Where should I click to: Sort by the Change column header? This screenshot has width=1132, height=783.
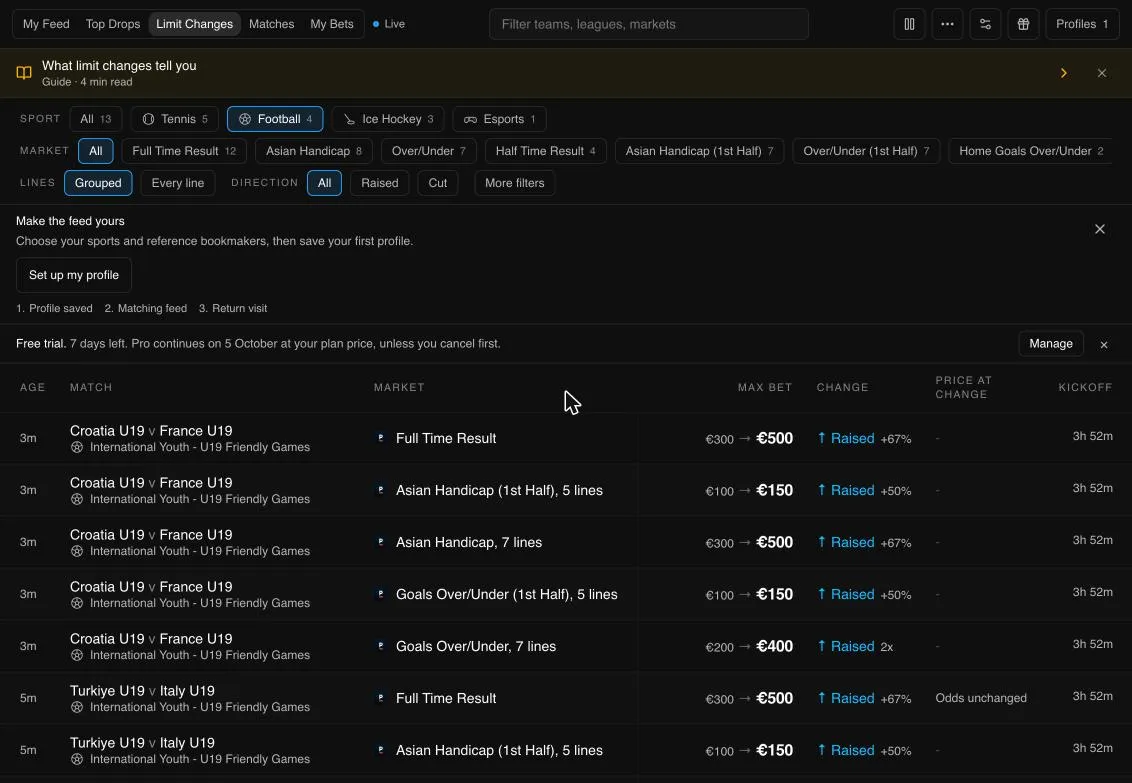click(x=843, y=388)
